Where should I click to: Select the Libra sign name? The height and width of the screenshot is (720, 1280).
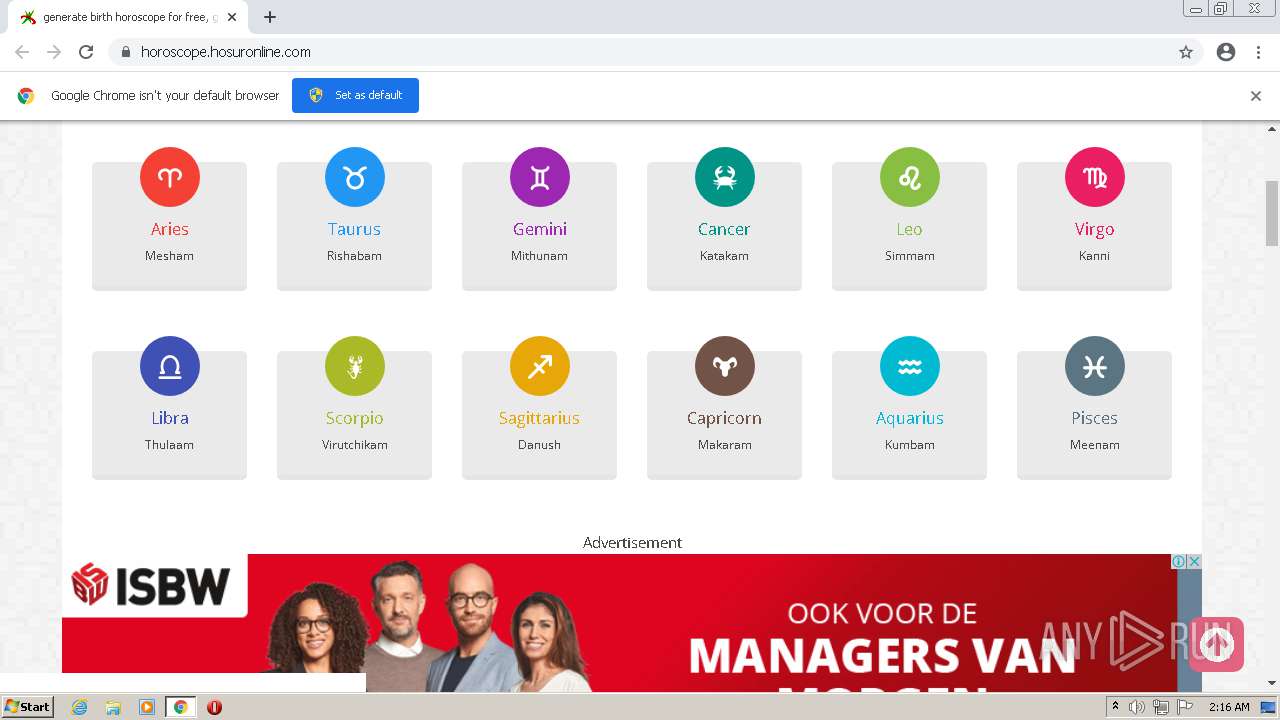[x=170, y=418]
